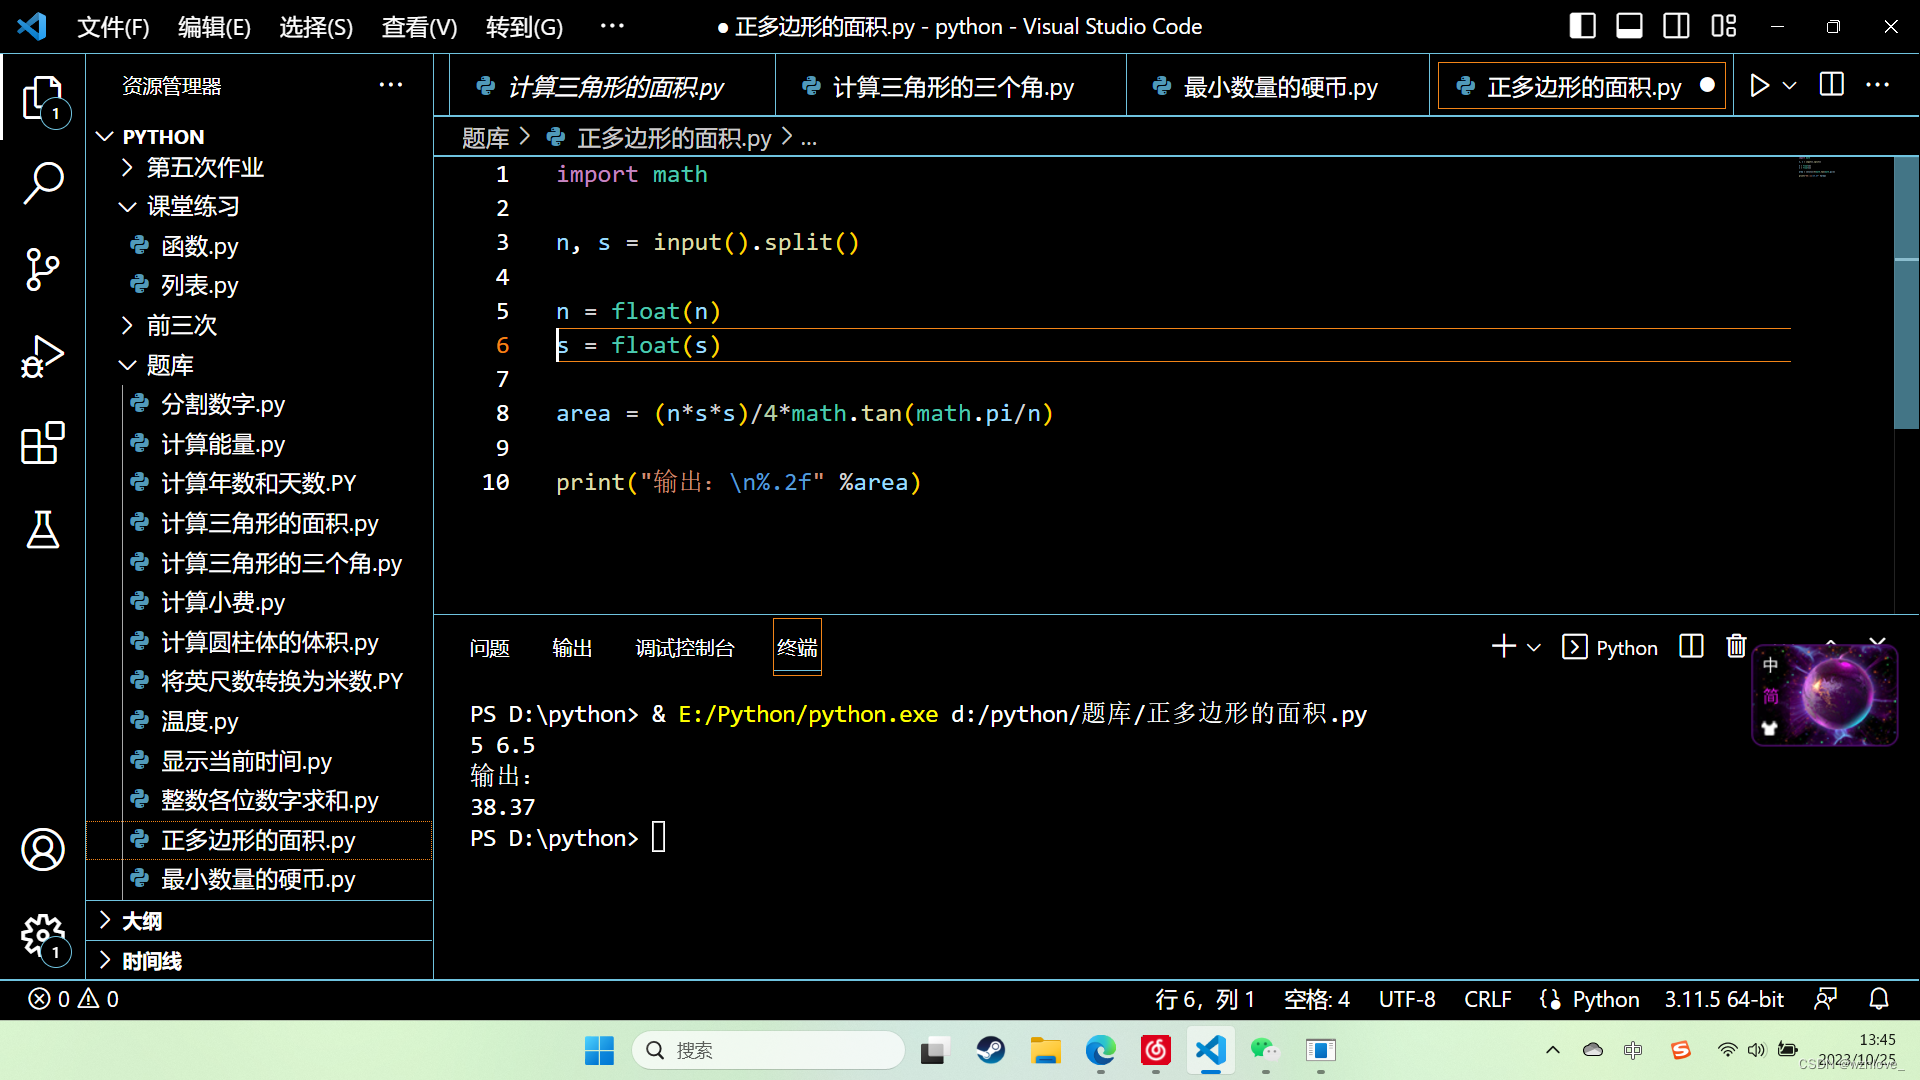Switch to the 输出 panel tab
Image resolution: width=1920 pixels, height=1080 pixels.
click(x=572, y=648)
